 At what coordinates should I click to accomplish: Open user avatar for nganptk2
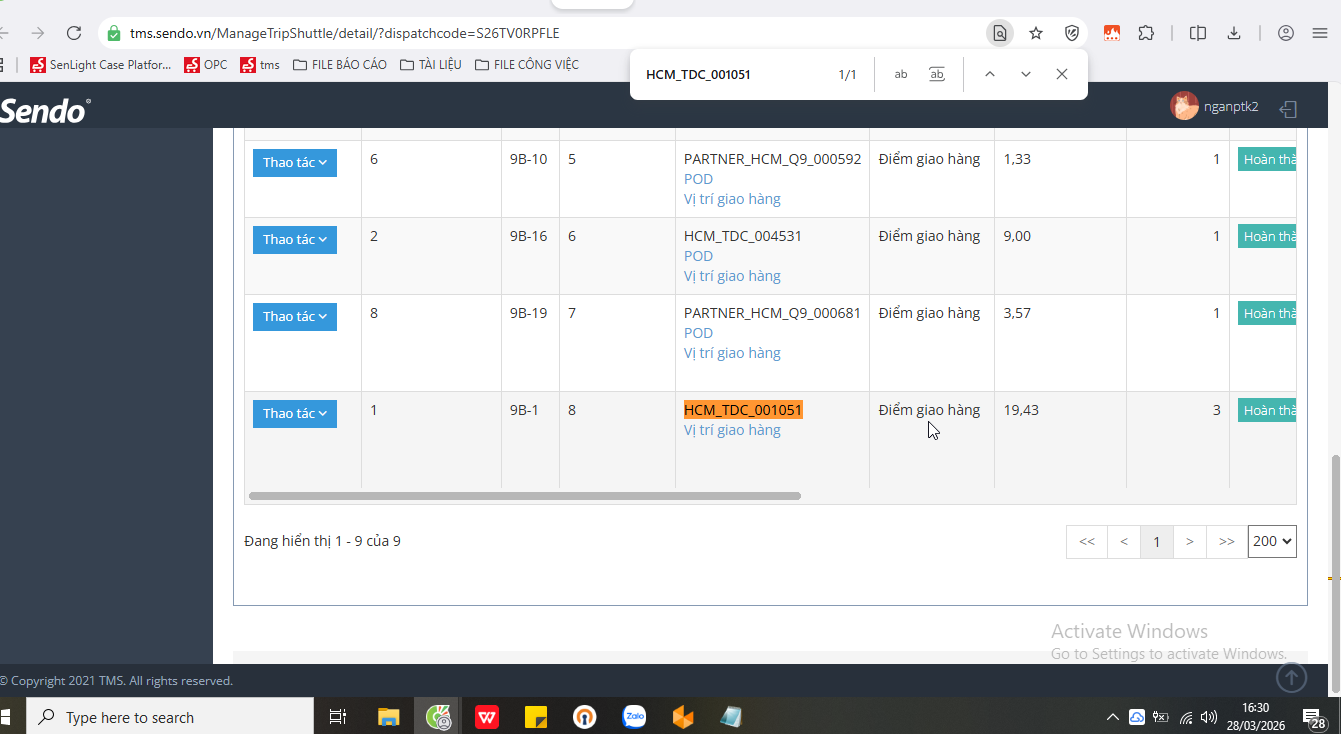[x=1184, y=106]
